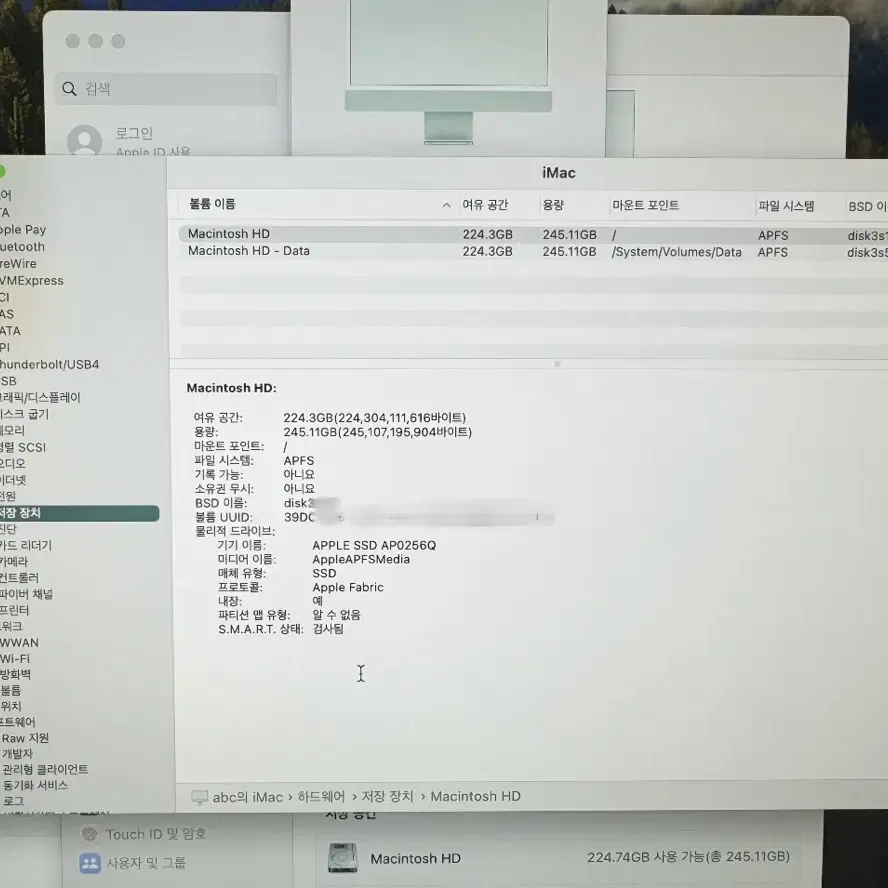Click 저장 장치 in the path bar
Screen dimensions: 888x888
[387, 797]
